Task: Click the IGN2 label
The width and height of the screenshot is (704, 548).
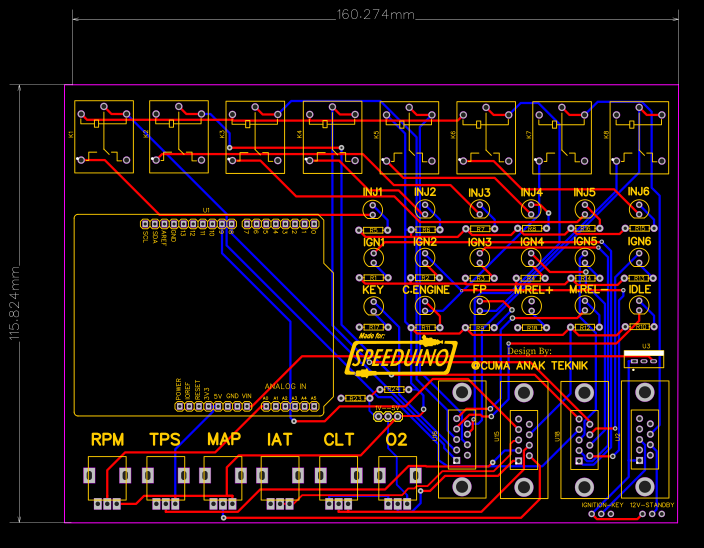Action: [x=425, y=242]
